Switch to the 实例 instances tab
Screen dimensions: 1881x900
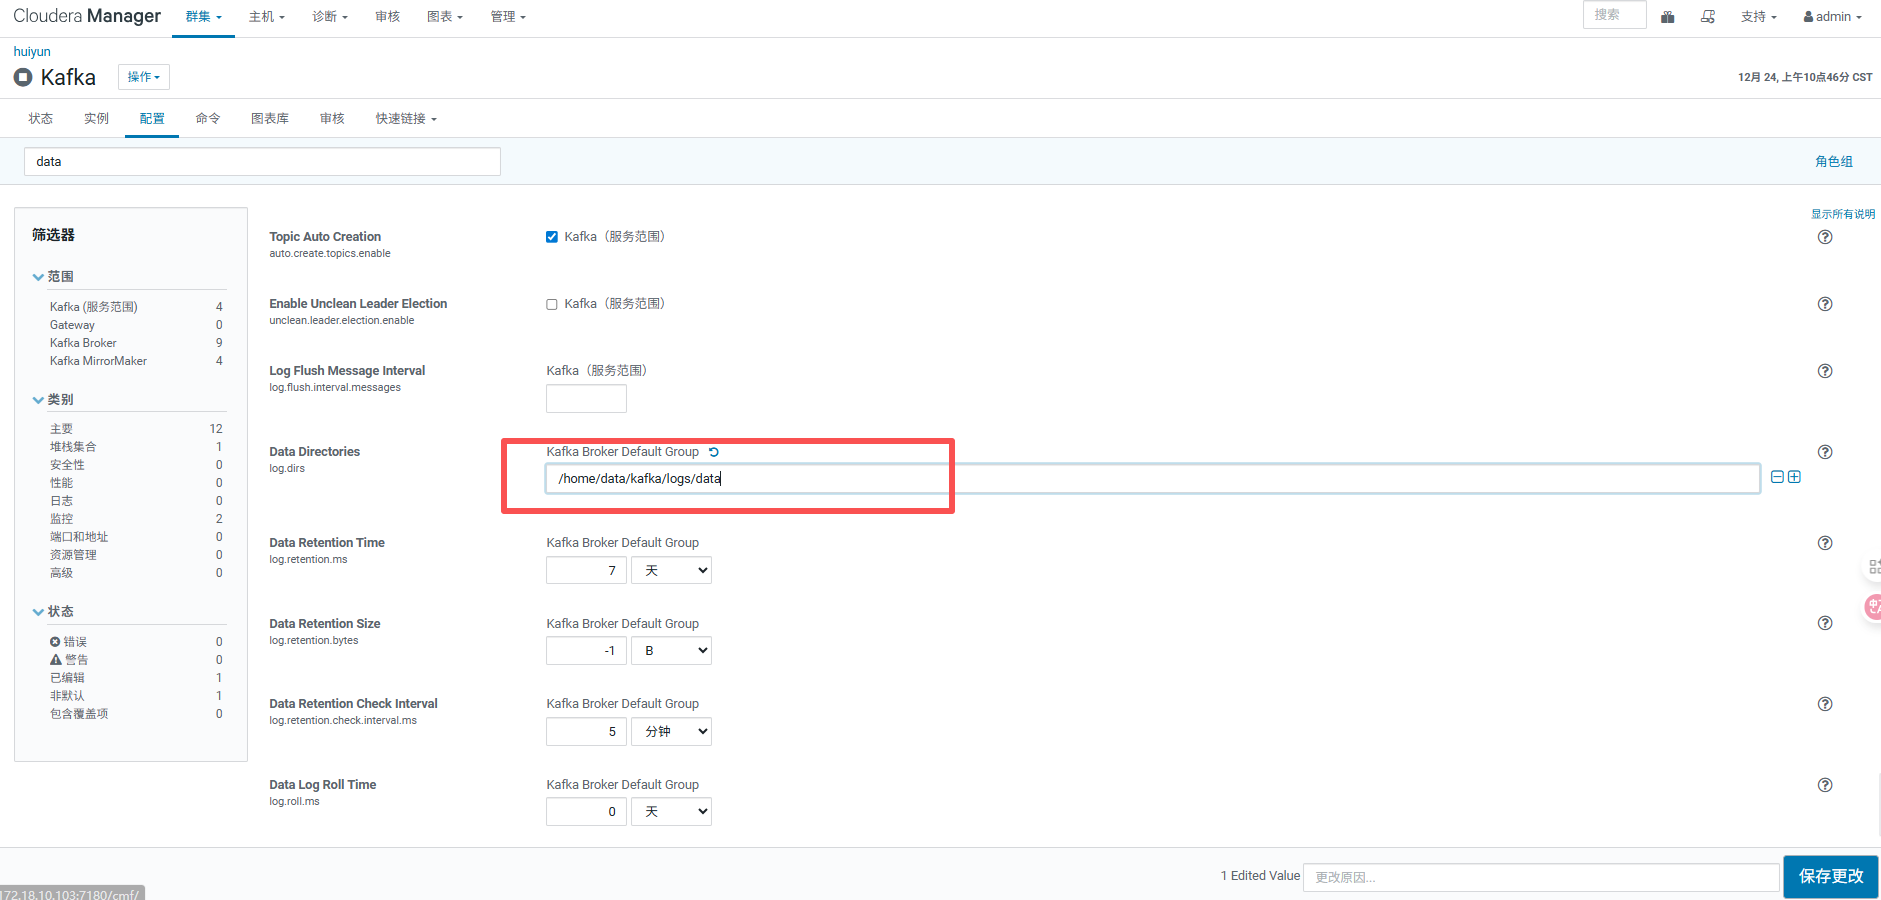click(97, 119)
